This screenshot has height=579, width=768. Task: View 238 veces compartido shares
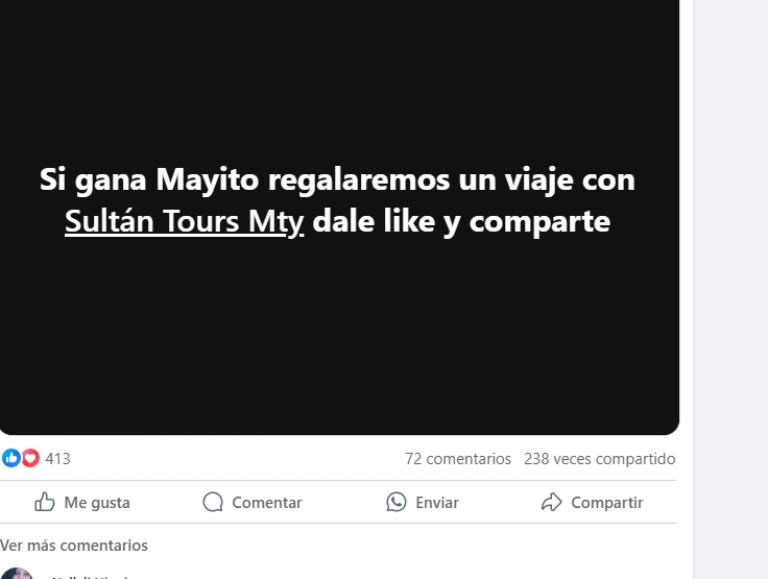600,459
